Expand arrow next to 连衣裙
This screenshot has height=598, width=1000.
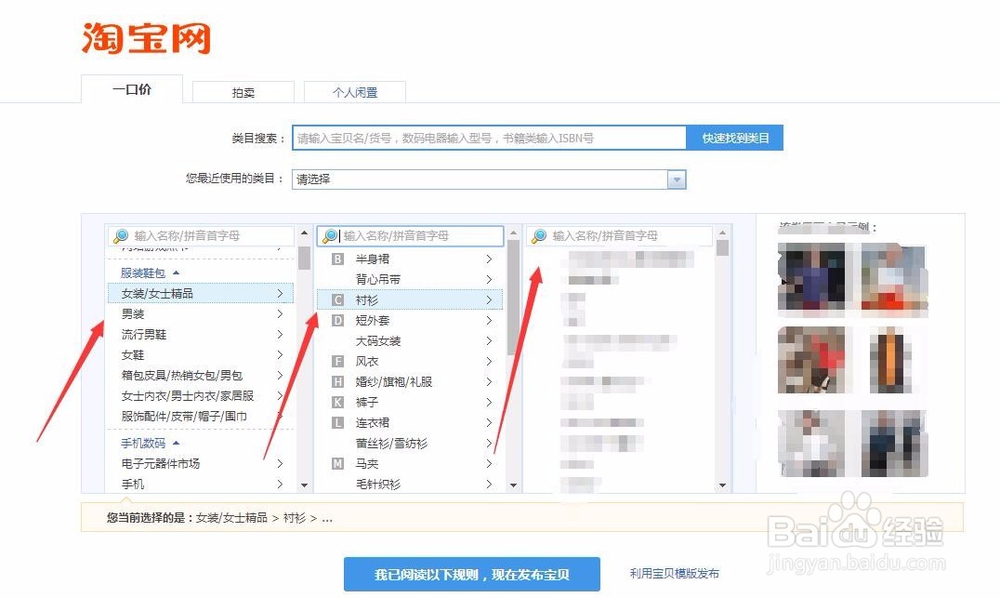coord(489,422)
